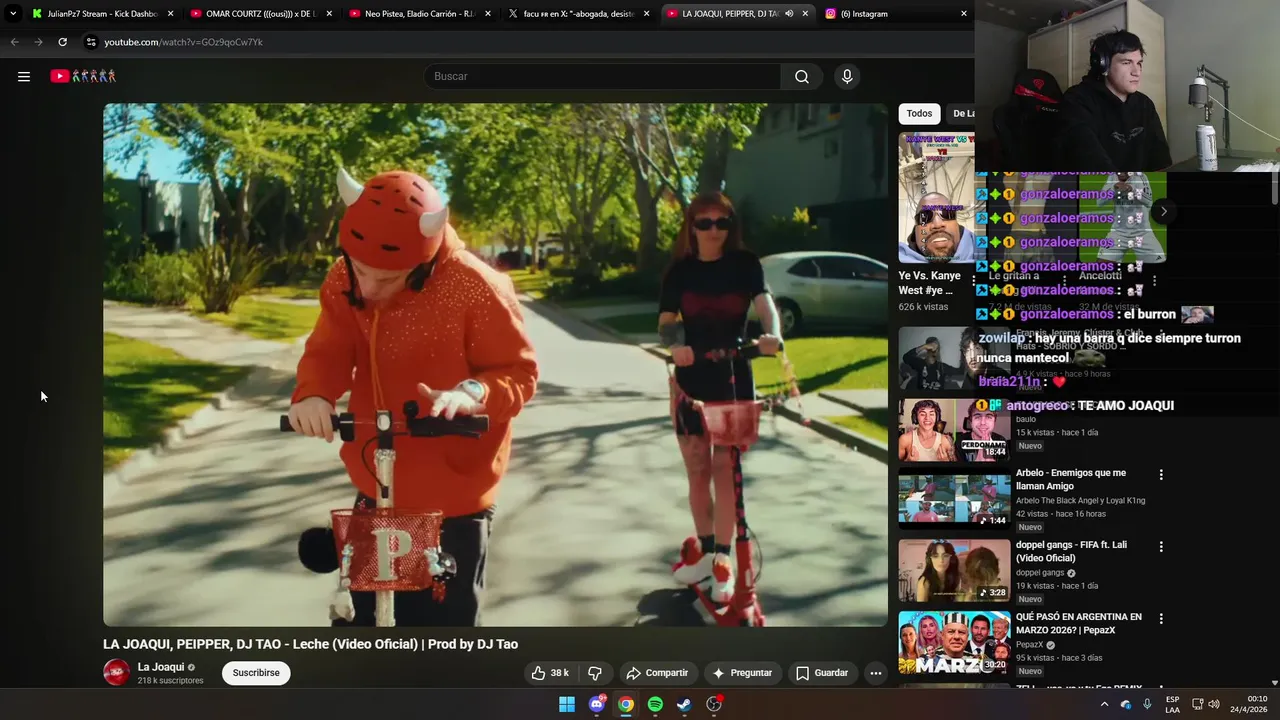This screenshot has height=720, width=1280.
Task: Open Chrome from the taskbar
Action: coord(626,704)
